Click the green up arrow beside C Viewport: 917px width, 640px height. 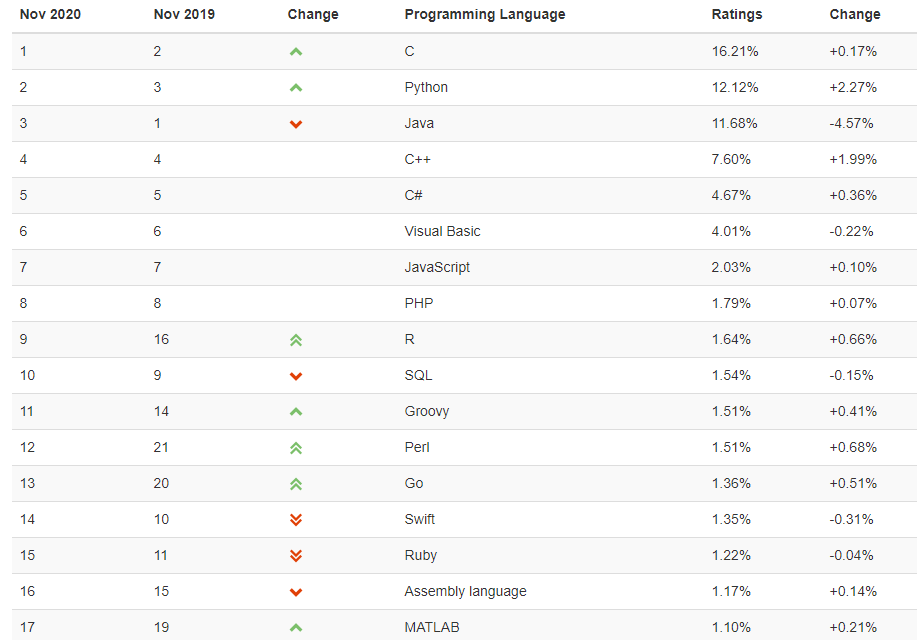296,52
